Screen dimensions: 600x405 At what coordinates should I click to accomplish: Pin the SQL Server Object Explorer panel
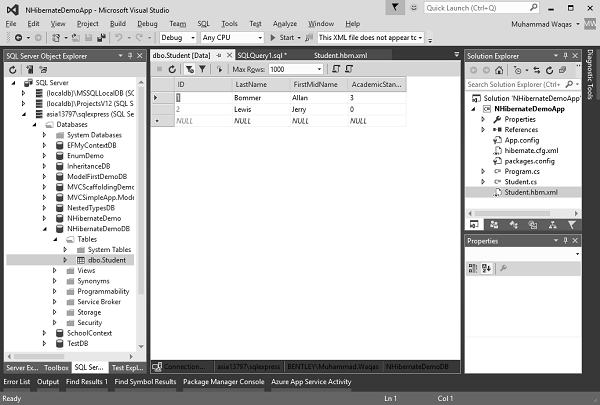tap(130, 56)
